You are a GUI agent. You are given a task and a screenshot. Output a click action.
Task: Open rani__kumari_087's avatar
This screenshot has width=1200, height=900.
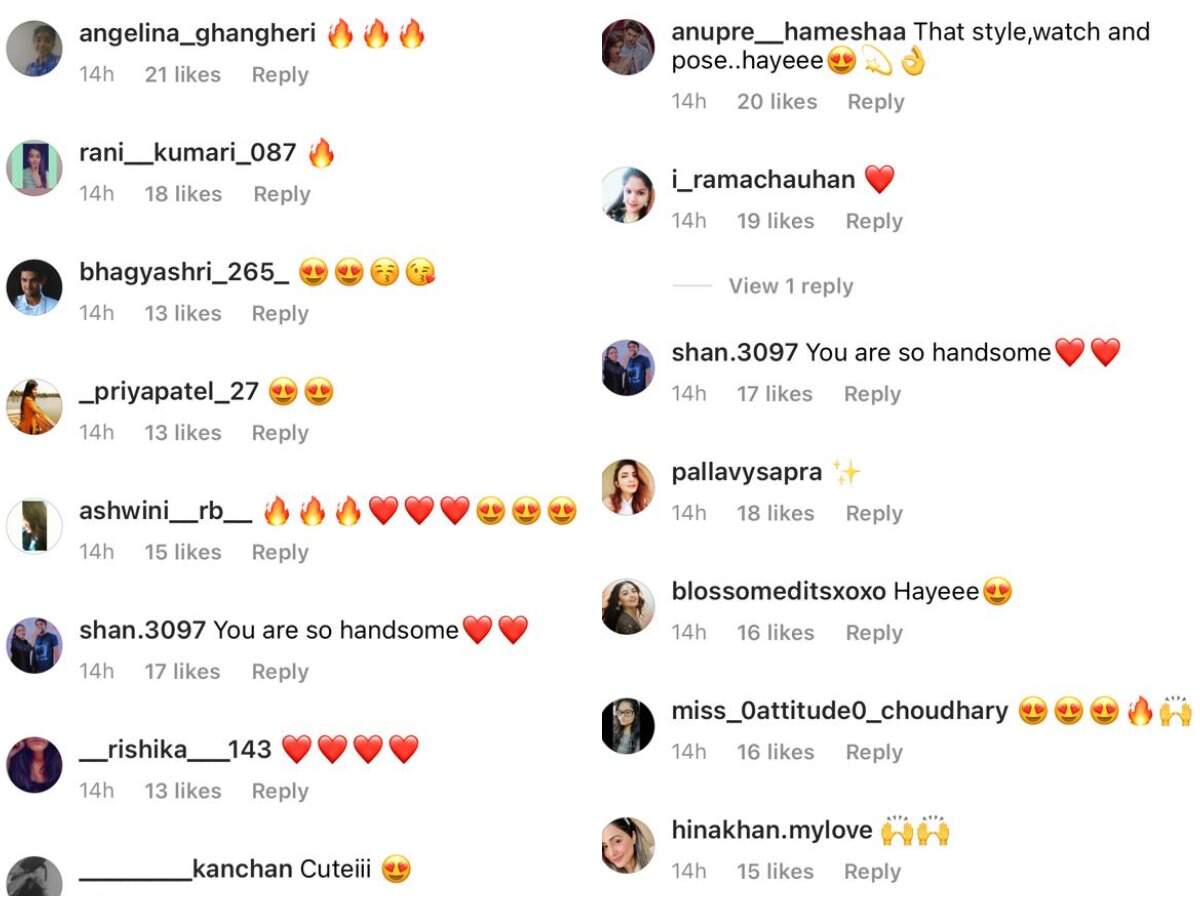[34, 167]
